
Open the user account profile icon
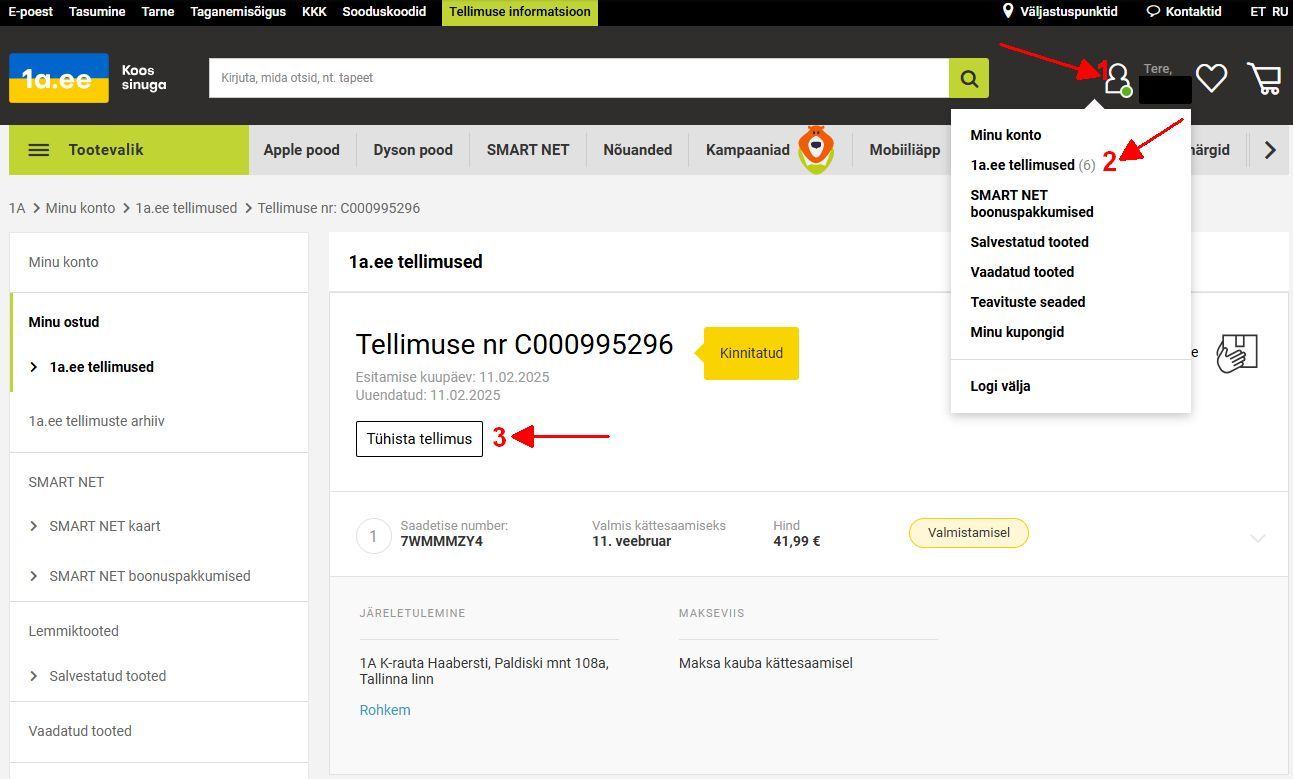(1117, 79)
